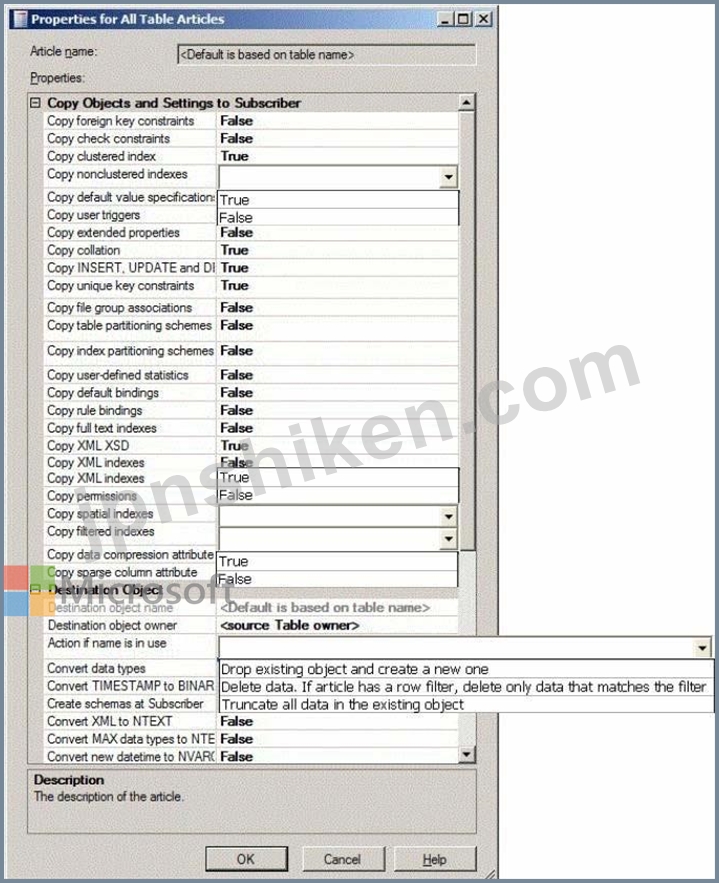Open the Copy nonclustered indexes dropdown
The width and height of the screenshot is (719, 883).
point(448,177)
